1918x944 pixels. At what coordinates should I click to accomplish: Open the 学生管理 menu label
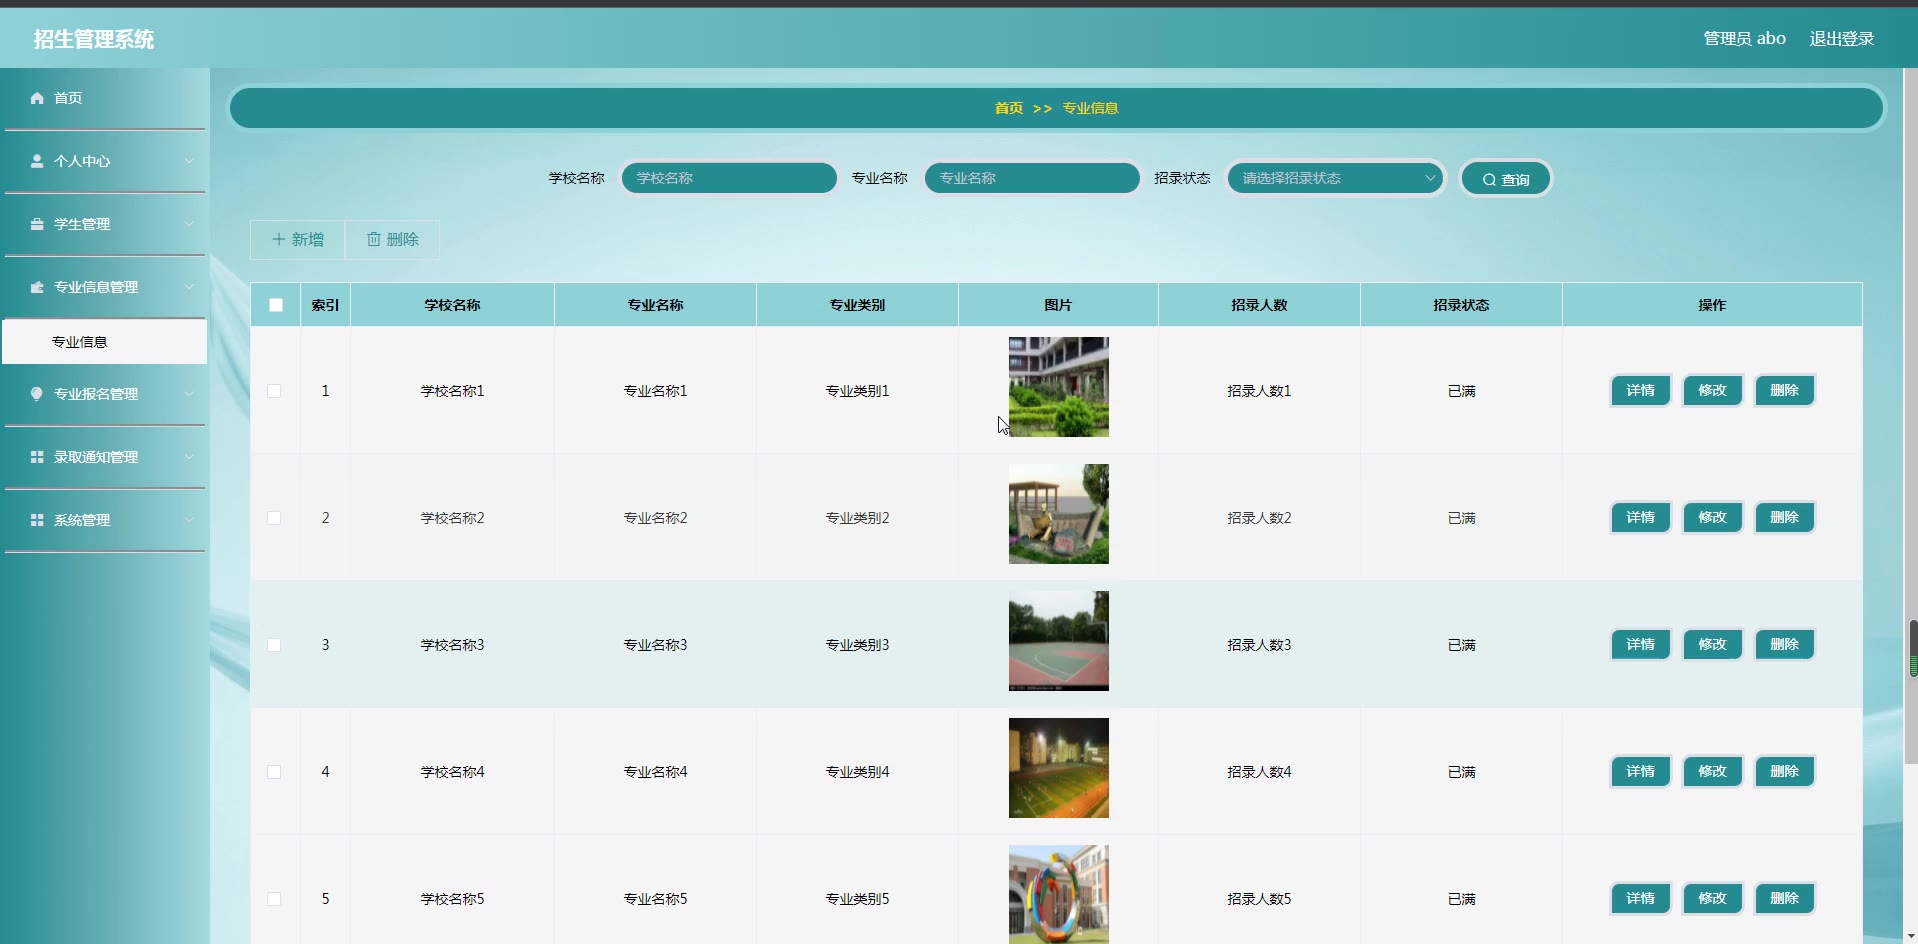coord(82,224)
